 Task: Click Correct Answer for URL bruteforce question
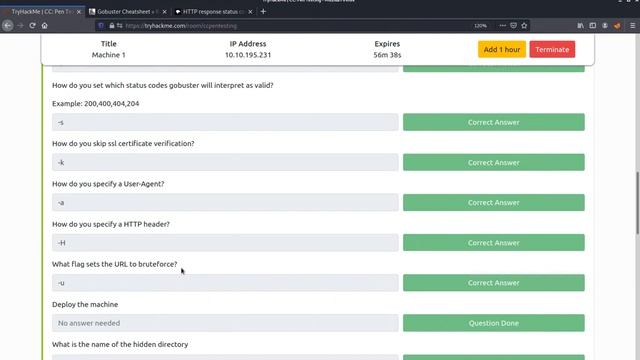point(493,282)
